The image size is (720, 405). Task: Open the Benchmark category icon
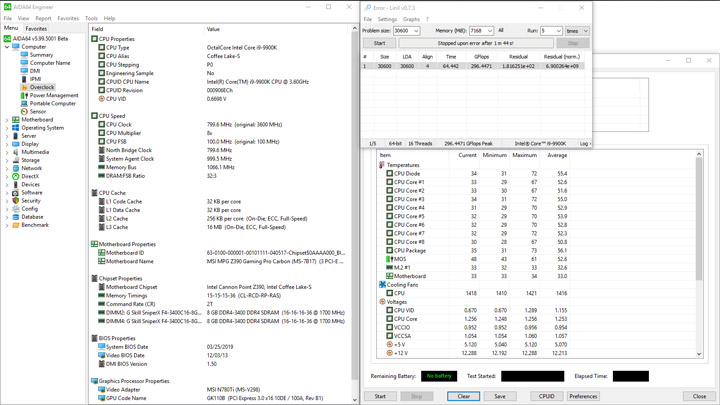click(16, 225)
